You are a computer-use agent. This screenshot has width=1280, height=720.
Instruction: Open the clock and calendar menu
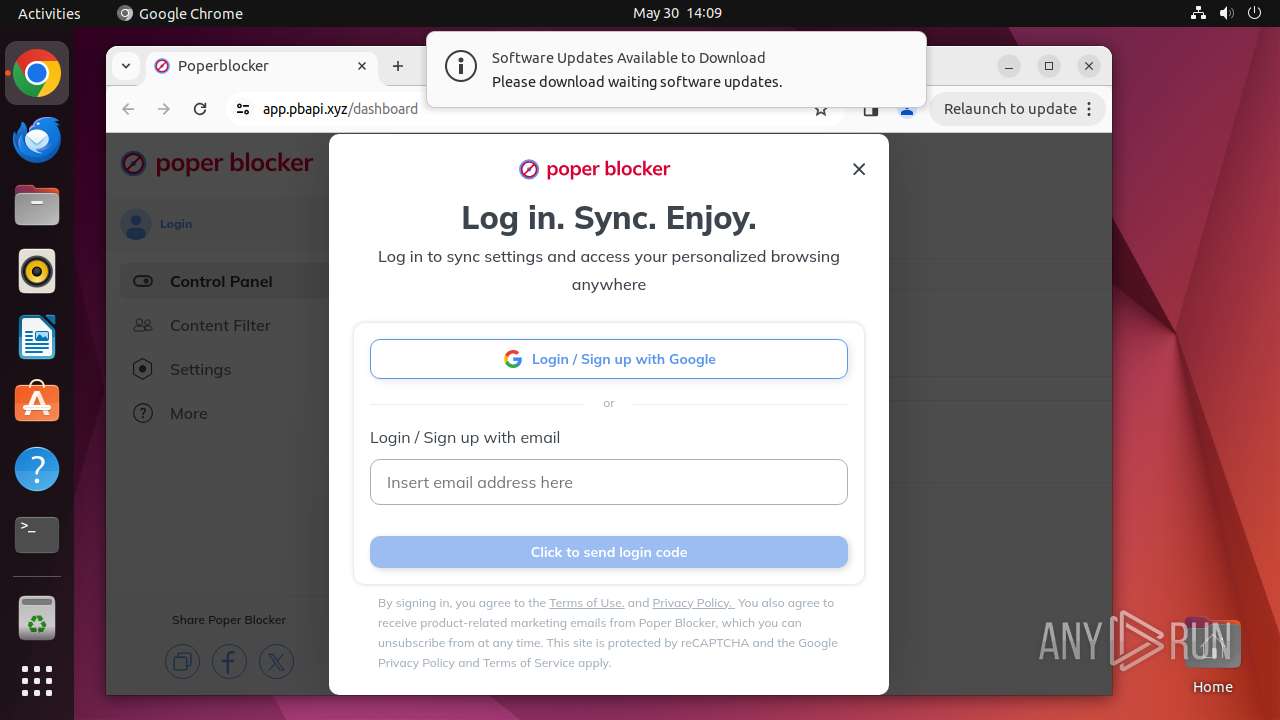pos(677,13)
